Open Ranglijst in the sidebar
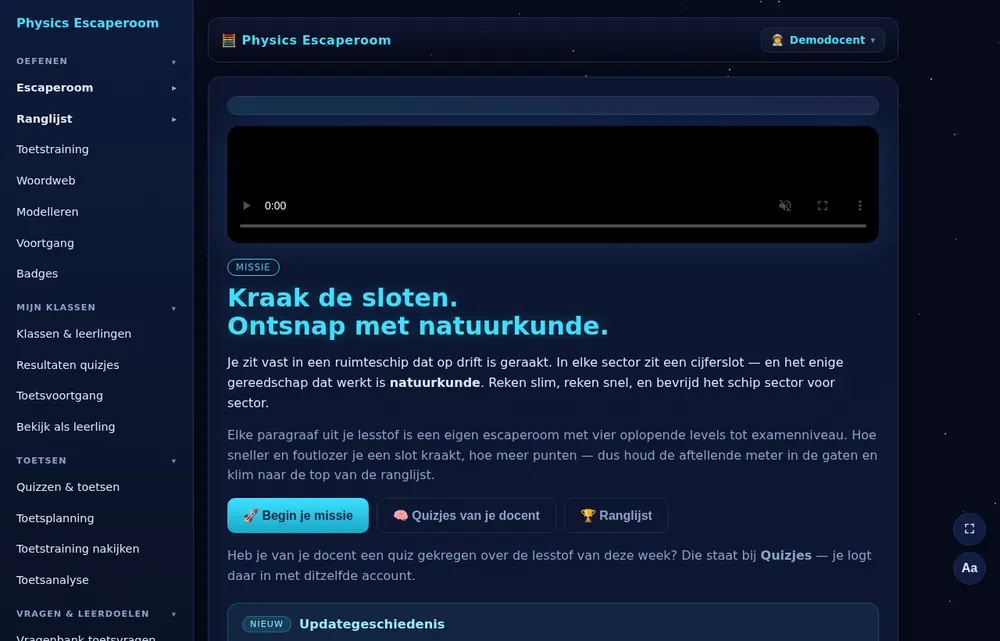This screenshot has height=641, width=1000. [45, 119]
